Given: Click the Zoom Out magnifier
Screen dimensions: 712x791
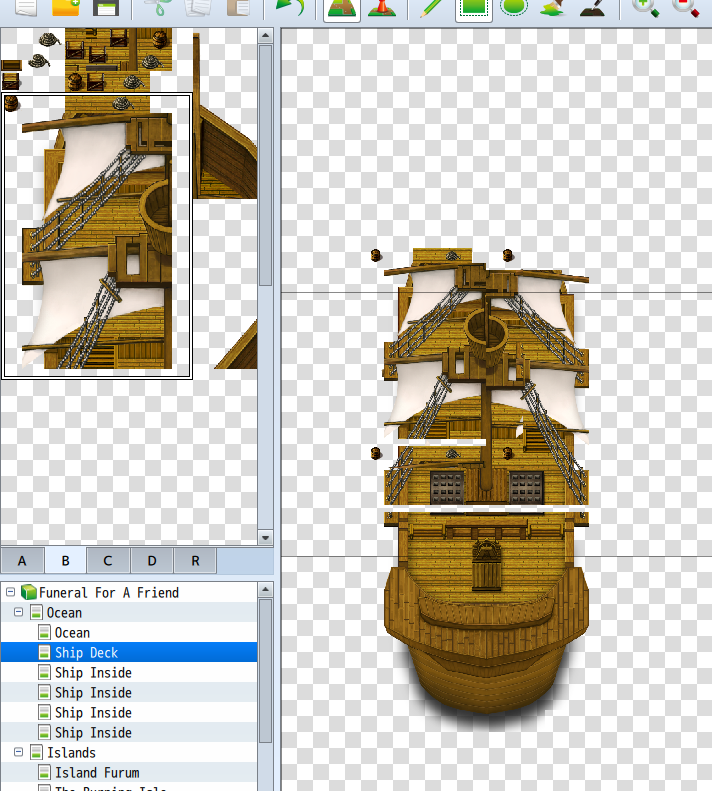Looking at the screenshot, I should [x=685, y=7].
